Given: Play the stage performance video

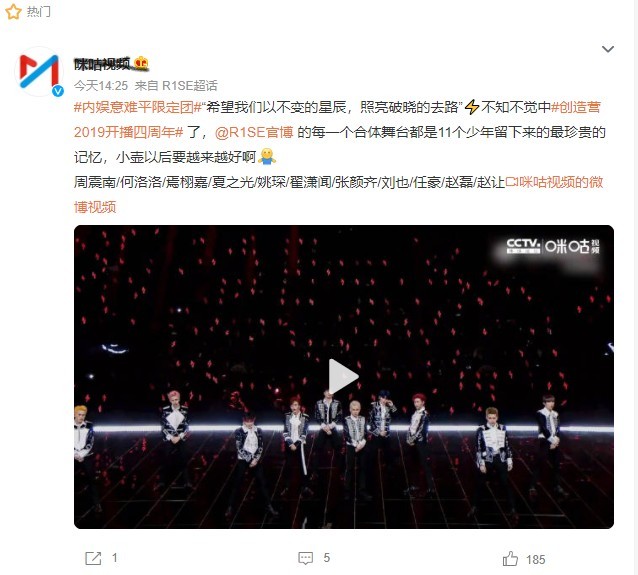Looking at the screenshot, I should [x=343, y=376].
